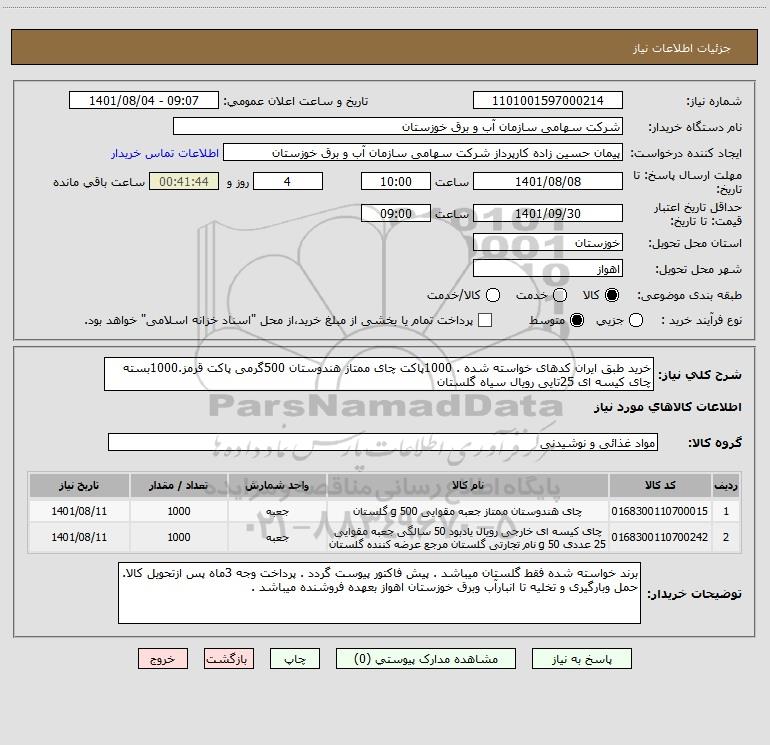Click the خروج exit button
Viewport: 770px width, 745px height.
(163, 659)
